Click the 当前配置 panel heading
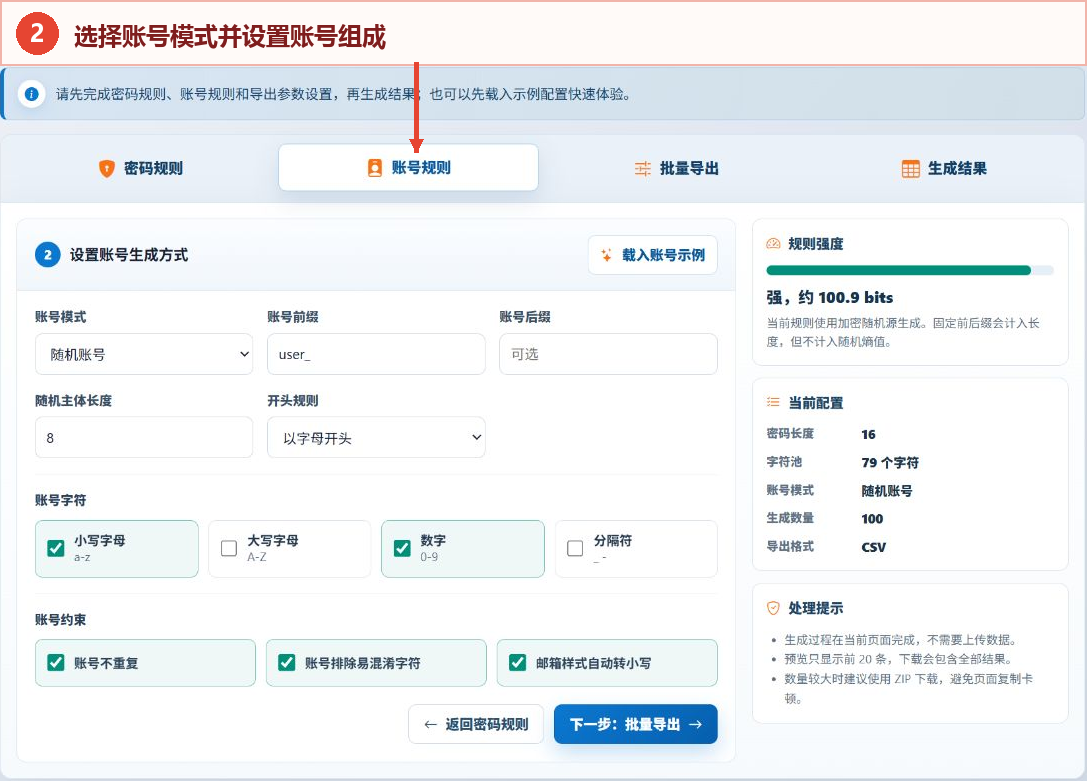The height and width of the screenshot is (781, 1087). click(816, 403)
